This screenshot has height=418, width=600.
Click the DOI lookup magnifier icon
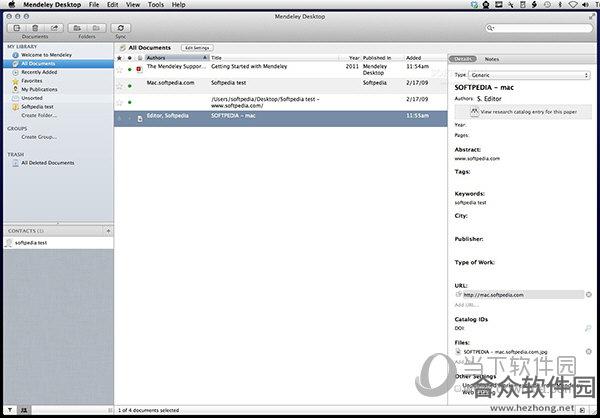point(588,328)
